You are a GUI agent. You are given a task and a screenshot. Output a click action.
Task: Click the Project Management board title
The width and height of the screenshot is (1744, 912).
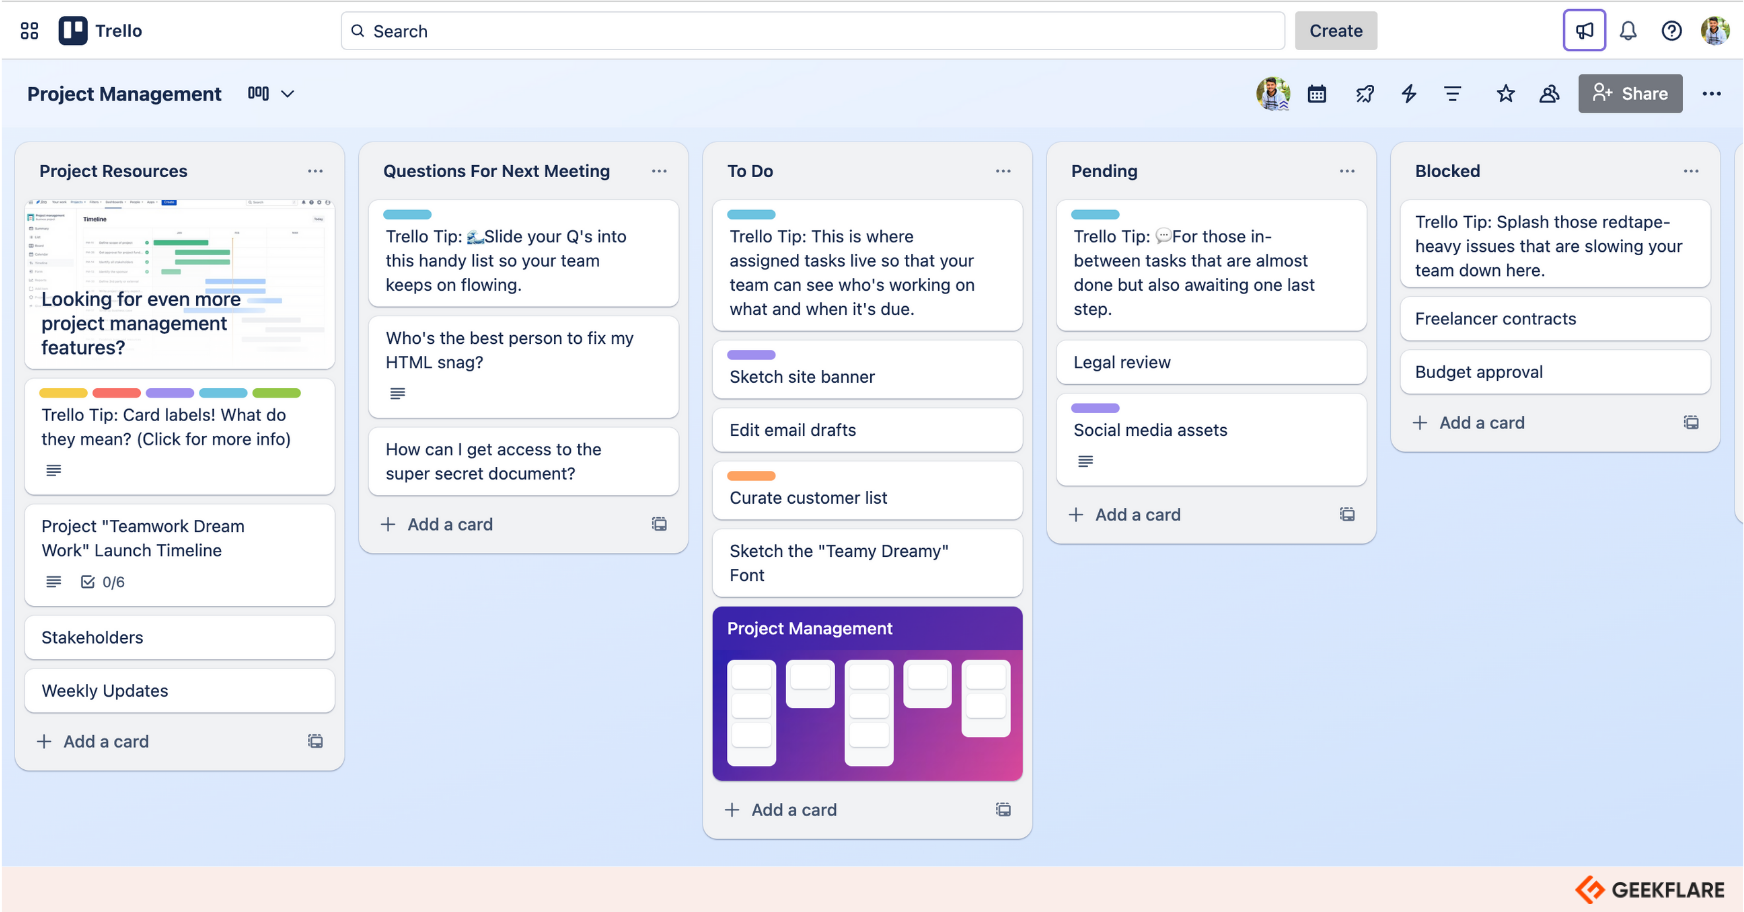point(124,94)
